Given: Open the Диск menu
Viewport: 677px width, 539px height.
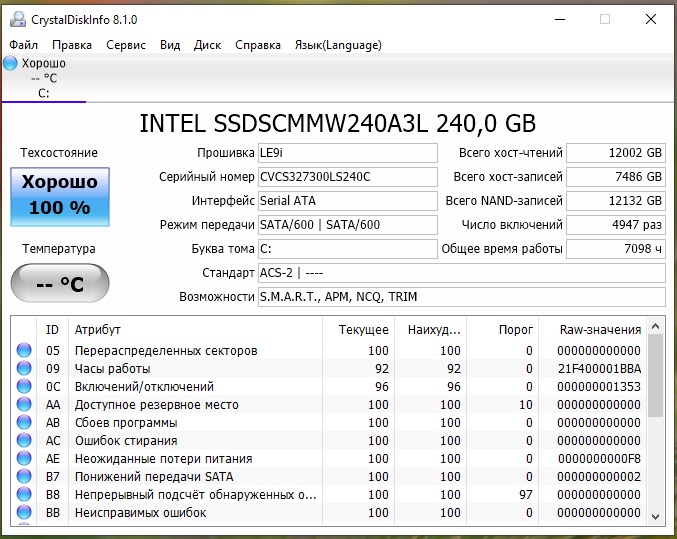Looking at the screenshot, I should coord(207,45).
